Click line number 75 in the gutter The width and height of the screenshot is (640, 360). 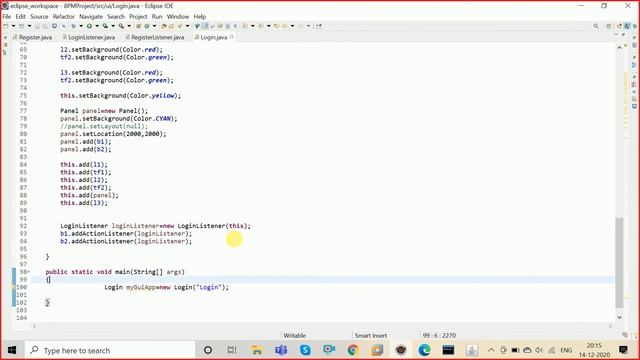coord(23,96)
